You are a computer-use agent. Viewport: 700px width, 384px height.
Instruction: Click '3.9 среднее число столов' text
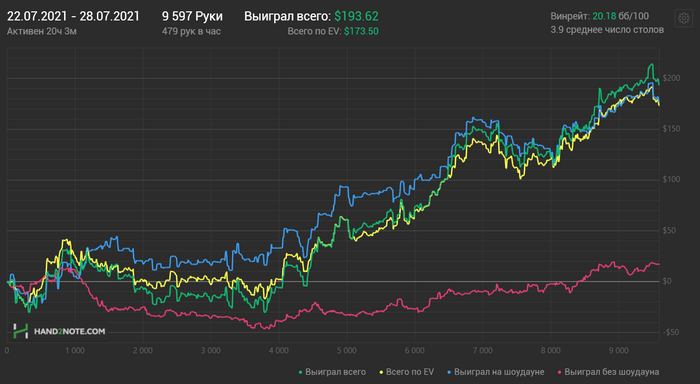tap(607, 30)
